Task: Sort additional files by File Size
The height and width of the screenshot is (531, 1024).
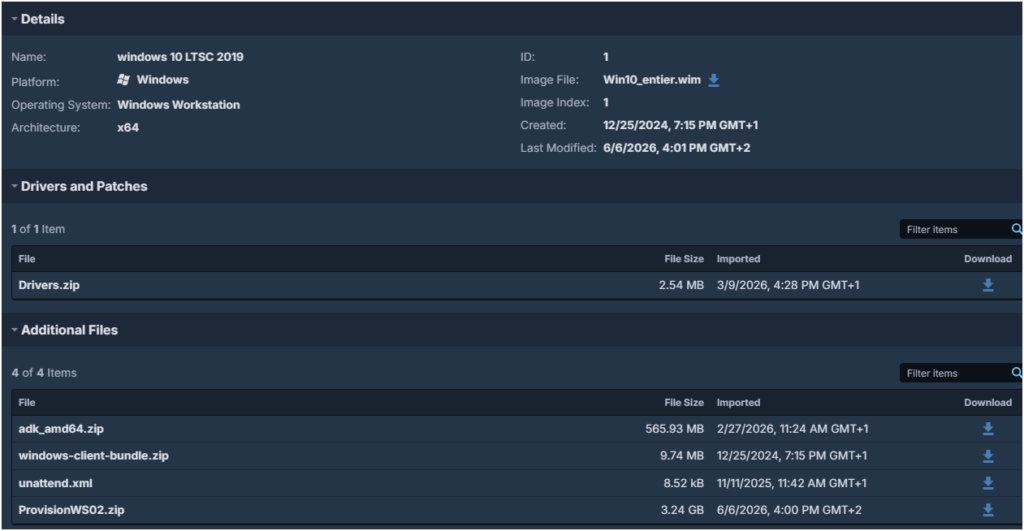Action: 684,402
